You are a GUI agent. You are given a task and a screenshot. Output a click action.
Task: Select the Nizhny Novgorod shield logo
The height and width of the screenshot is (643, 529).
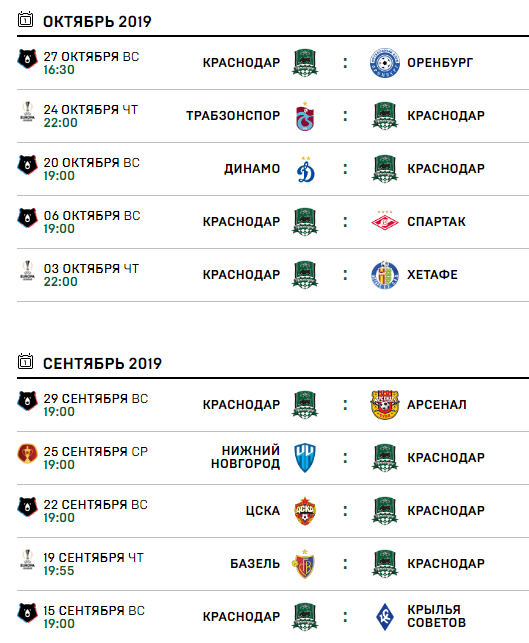pos(305,458)
